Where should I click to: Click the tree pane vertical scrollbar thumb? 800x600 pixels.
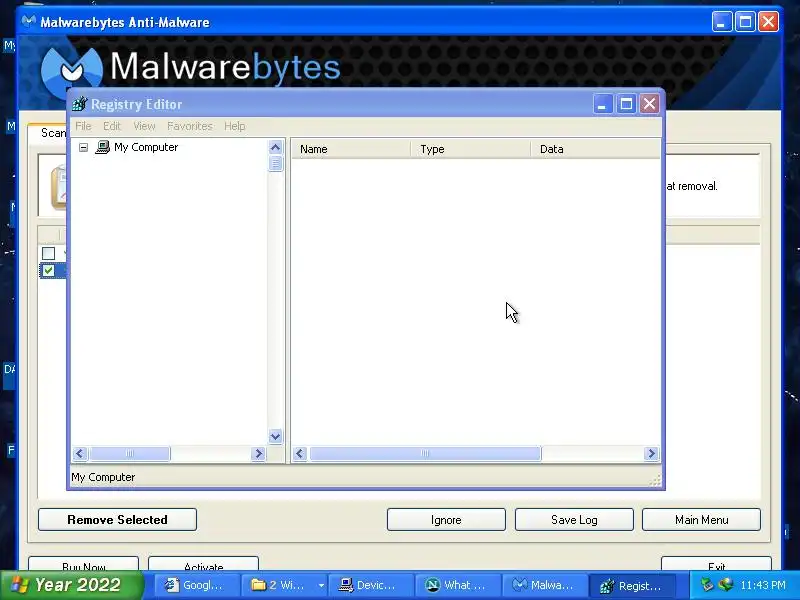coord(276,164)
